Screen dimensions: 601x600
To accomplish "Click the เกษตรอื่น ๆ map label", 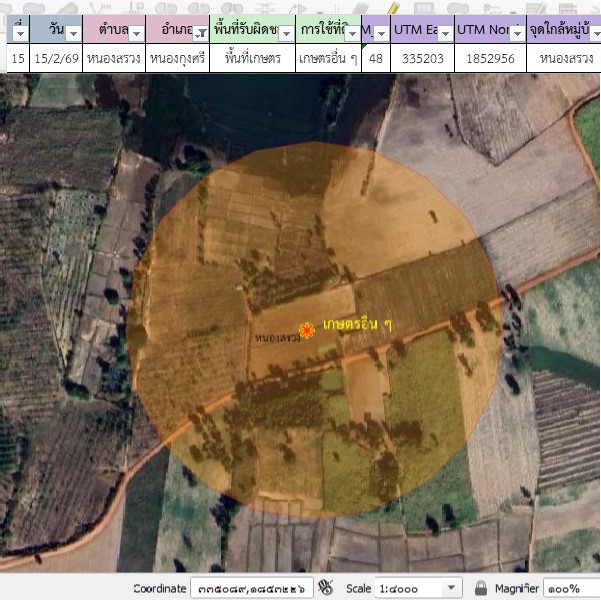I will 357,326.
